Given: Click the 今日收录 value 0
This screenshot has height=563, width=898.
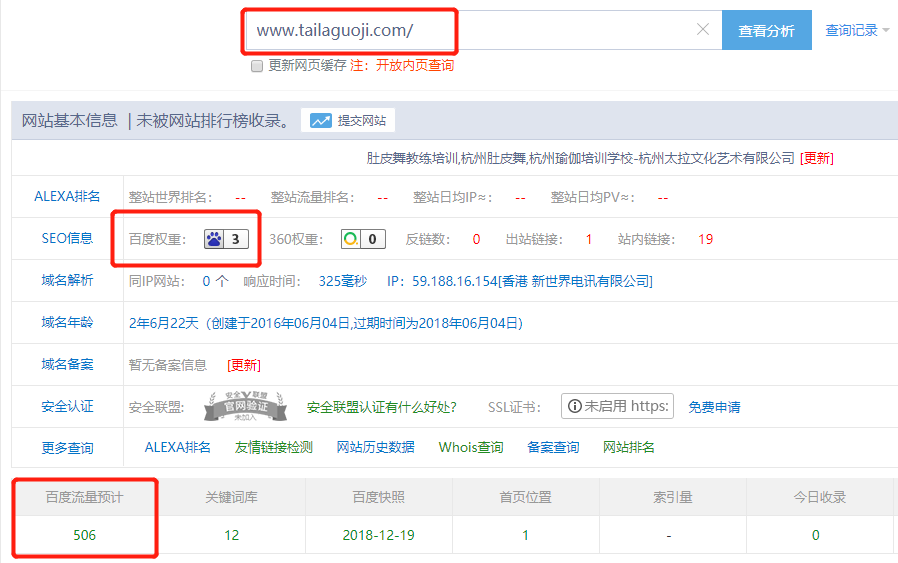Looking at the screenshot, I should (816, 535).
